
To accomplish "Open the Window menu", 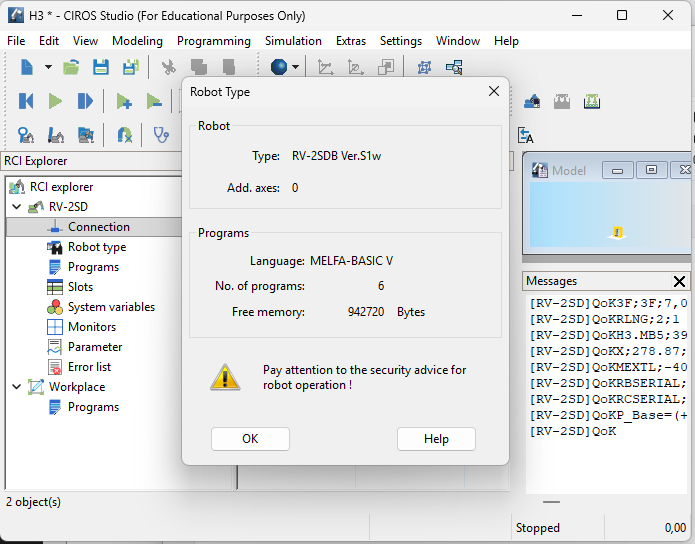I will click(x=458, y=41).
